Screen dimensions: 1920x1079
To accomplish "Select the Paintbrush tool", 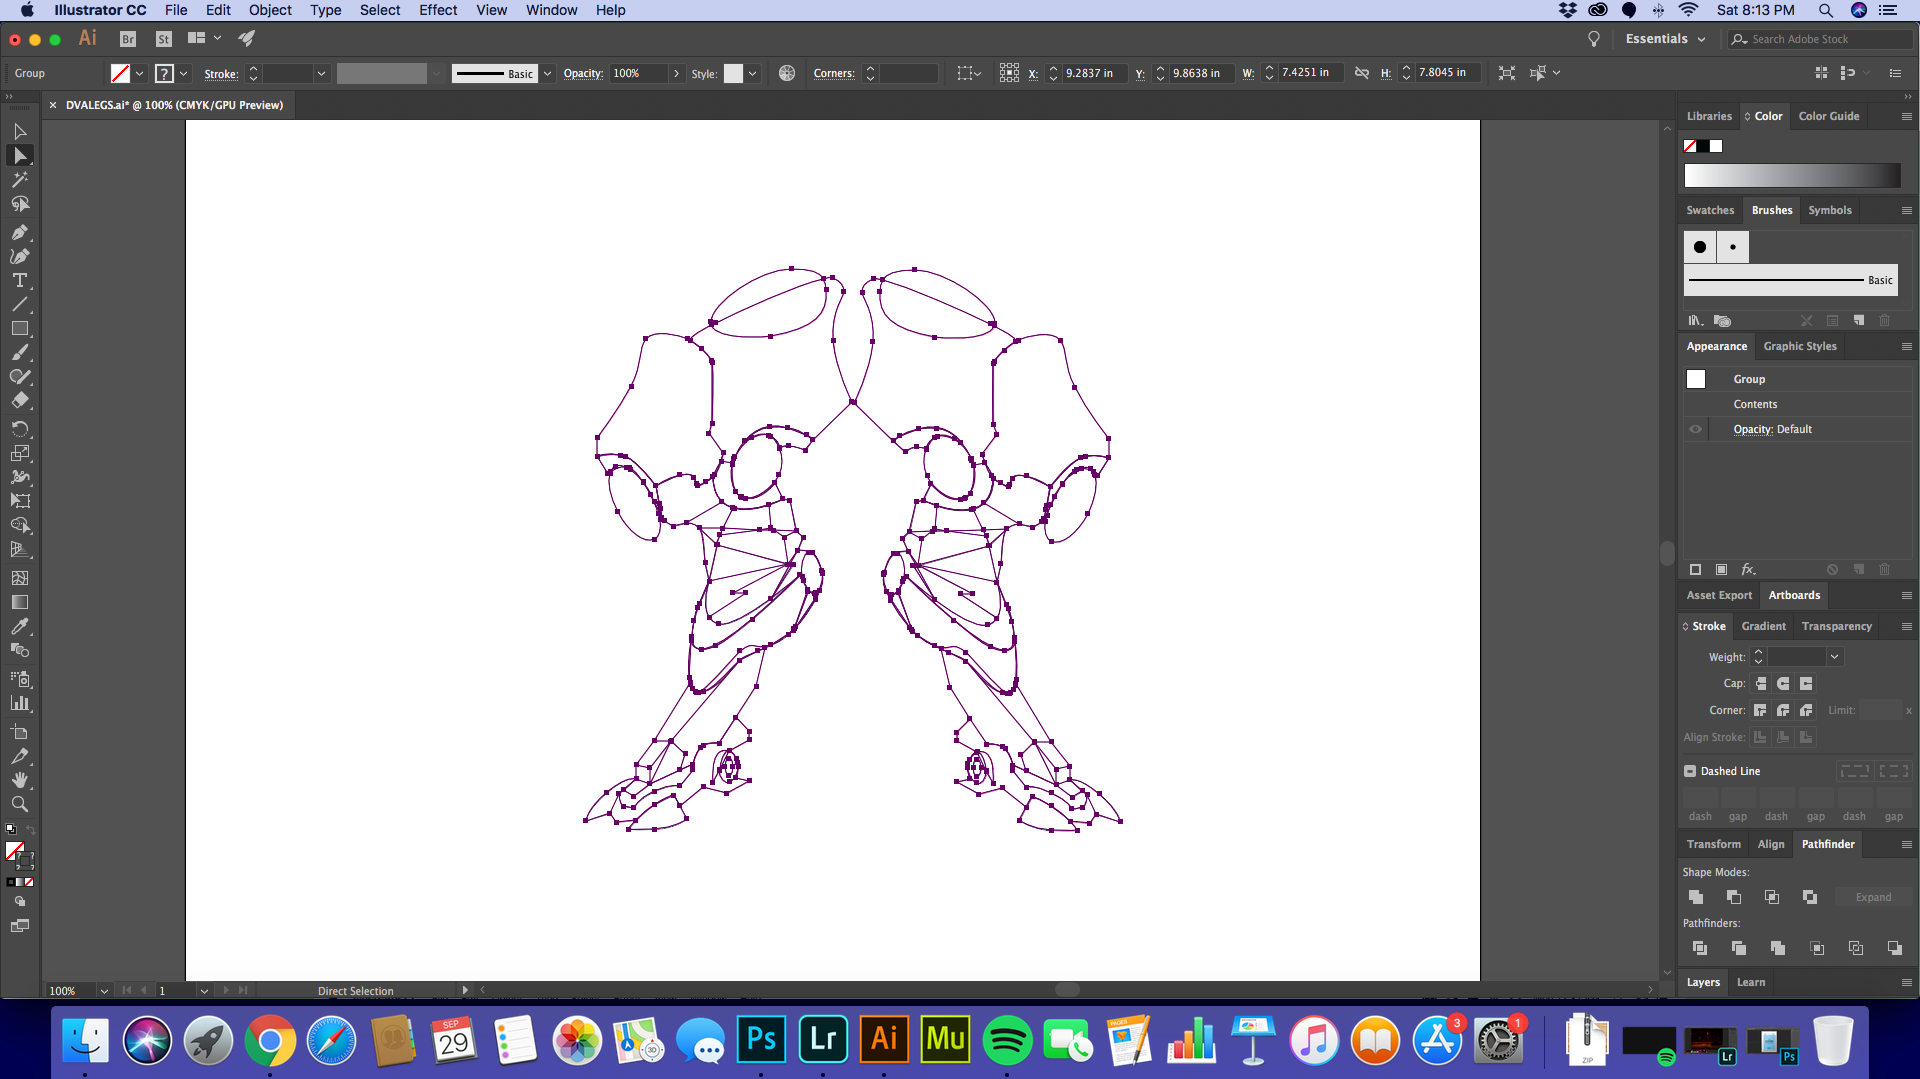I will coord(19,353).
